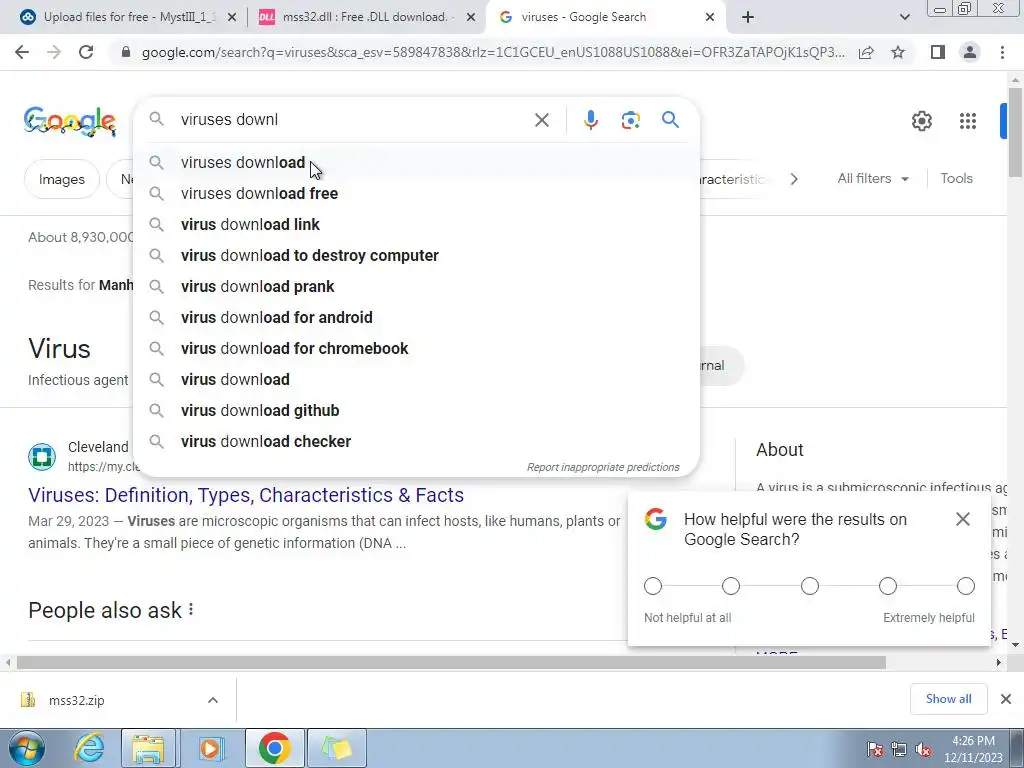Click in the Google search input field
Viewport: 1024px width, 768px height.
(x=353, y=120)
